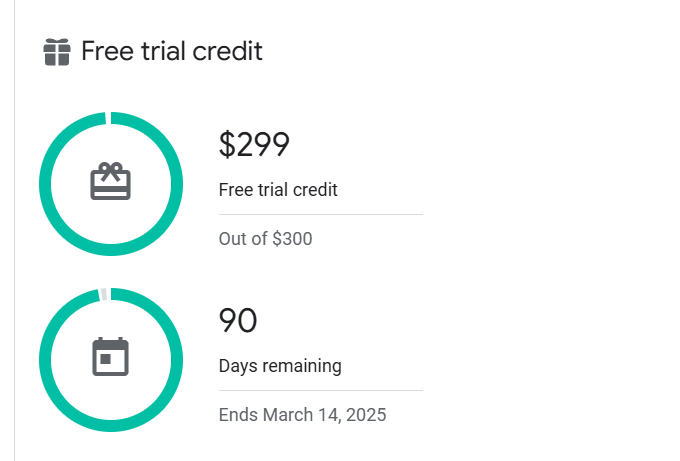Click the year 2025 in the end date
The height and width of the screenshot is (461, 680).
(x=366, y=415)
